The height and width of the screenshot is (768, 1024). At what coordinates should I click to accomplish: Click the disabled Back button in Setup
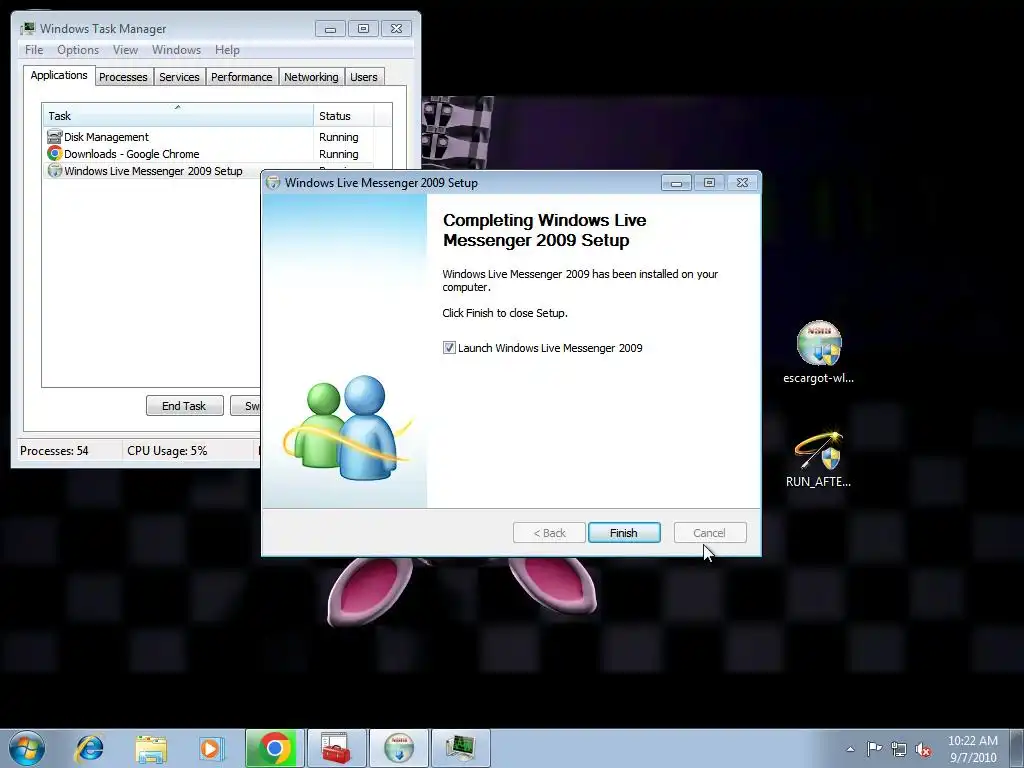click(549, 533)
